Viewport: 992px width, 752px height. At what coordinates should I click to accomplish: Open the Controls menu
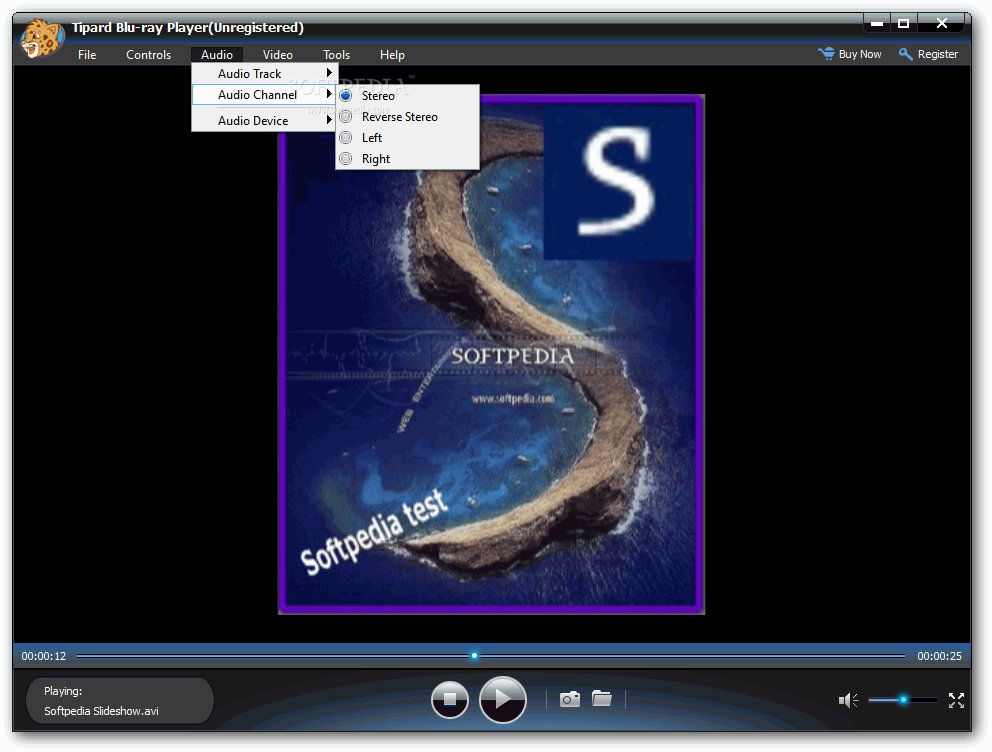click(x=149, y=55)
